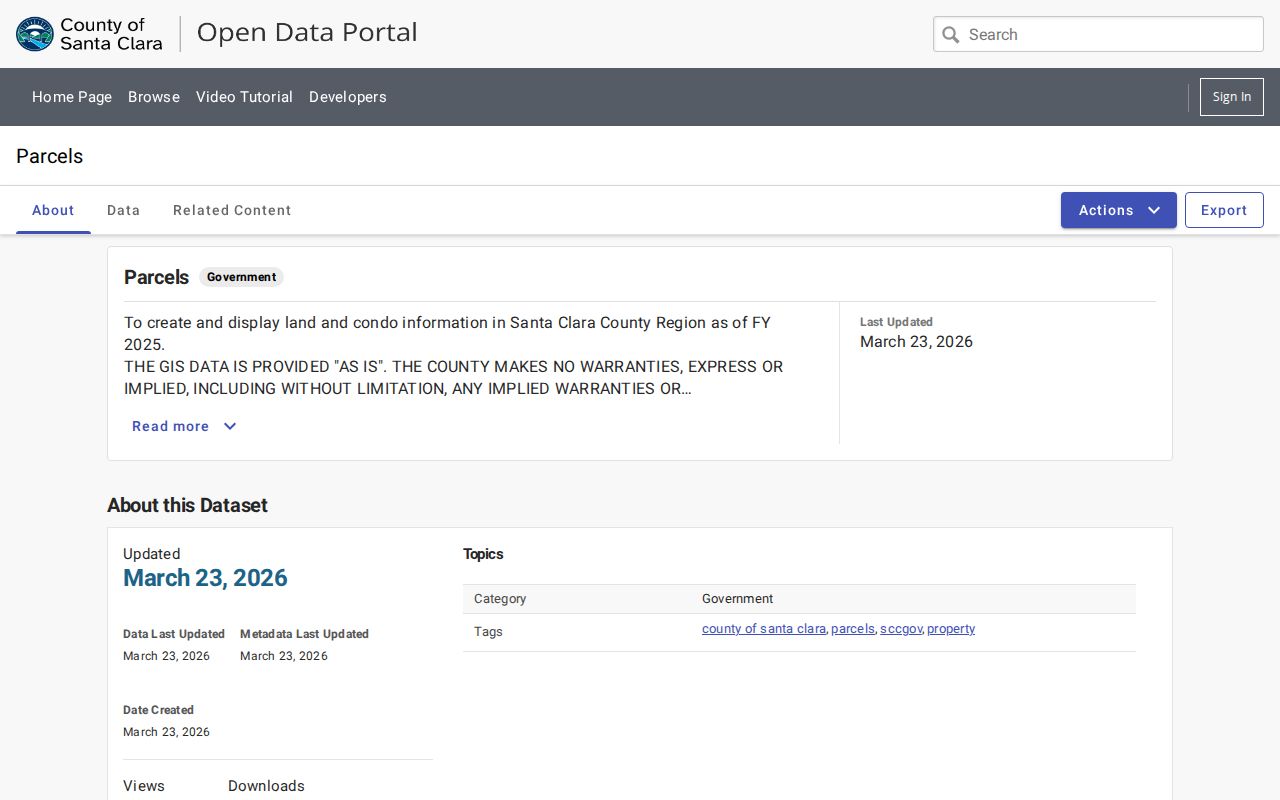The image size is (1280, 800).
Task: Expand the description with Read more
Action: click(x=184, y=426)
